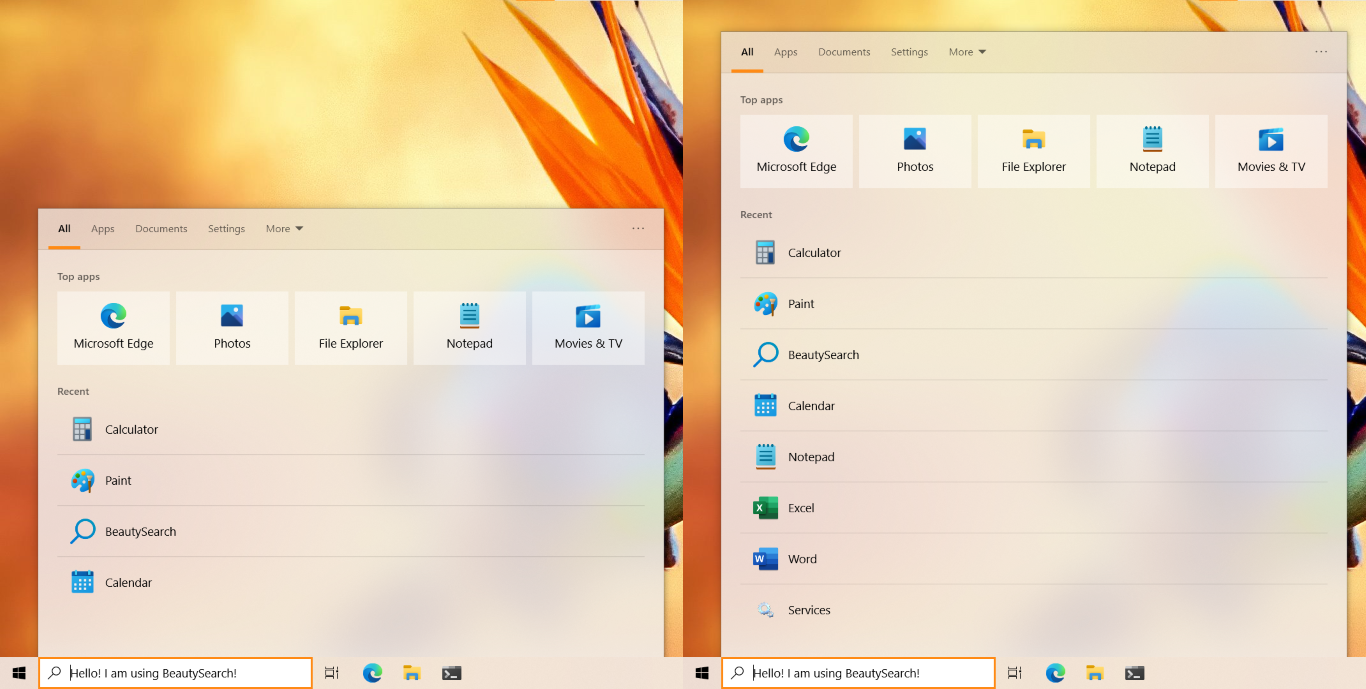Open Microsoft Edge tile in right search panel
Screen dimensions: 1366x689
tap(796, 151)
